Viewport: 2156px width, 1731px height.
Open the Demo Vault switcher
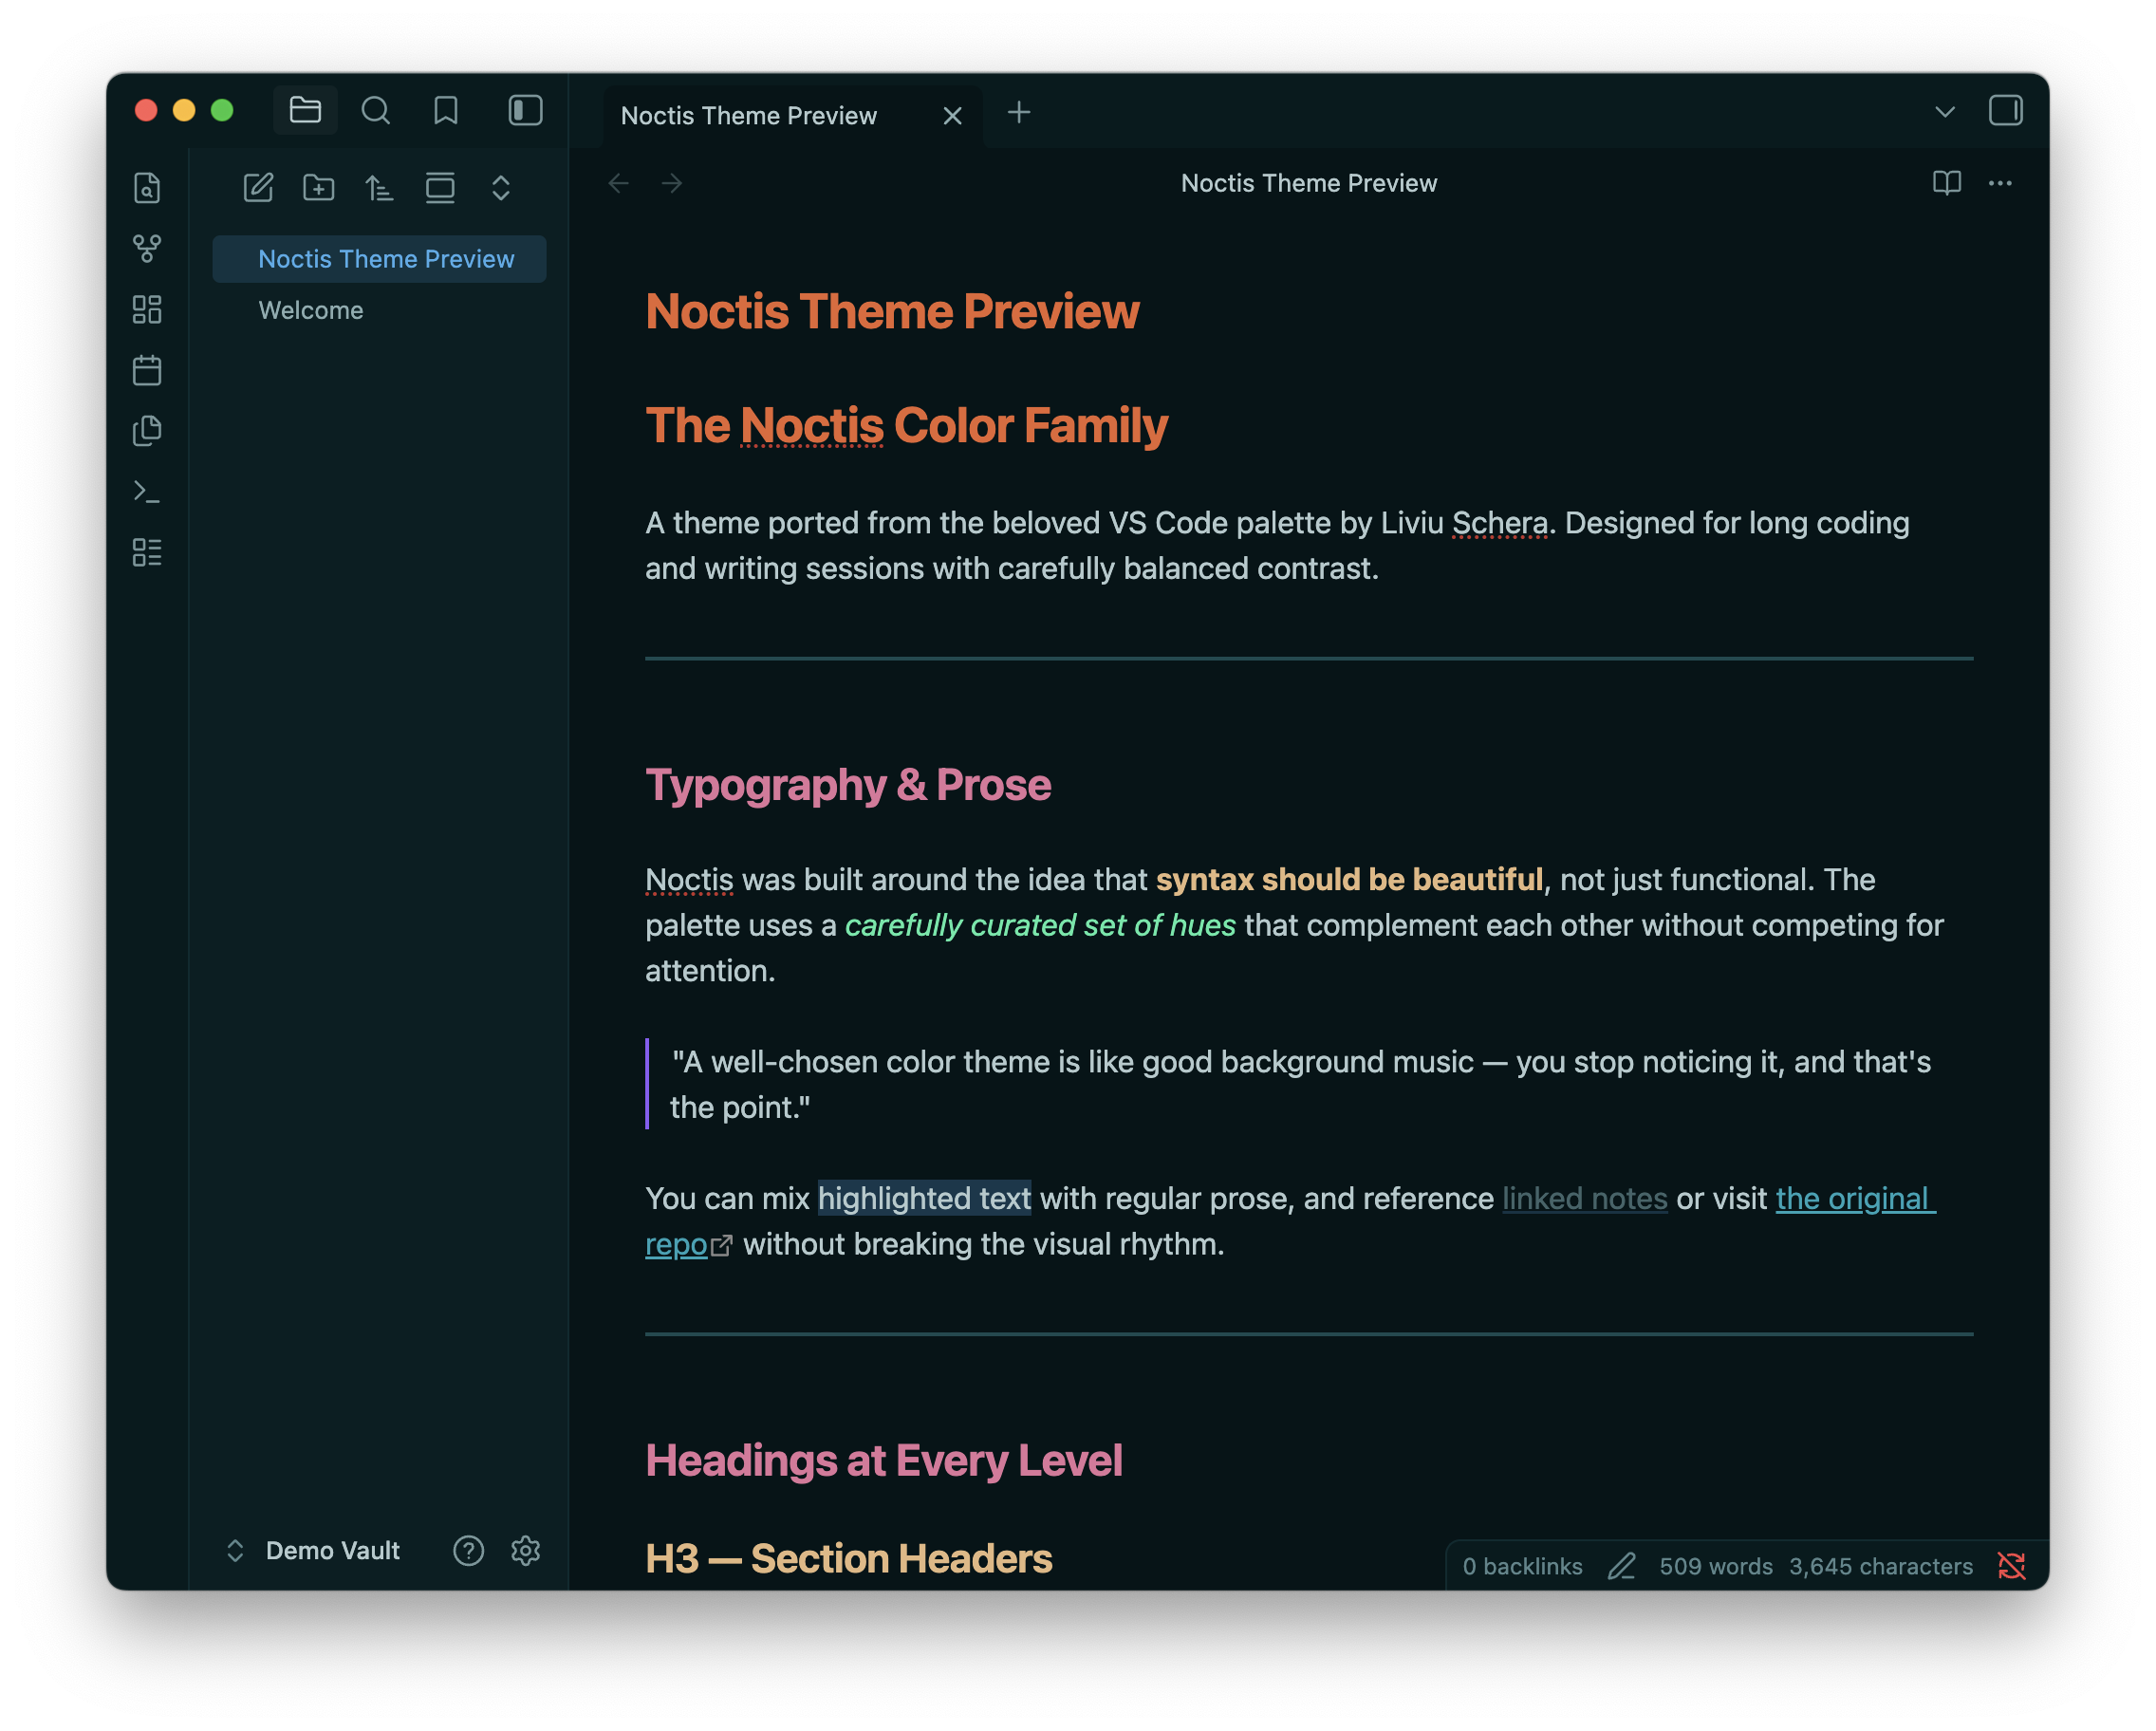(314, 1551)
